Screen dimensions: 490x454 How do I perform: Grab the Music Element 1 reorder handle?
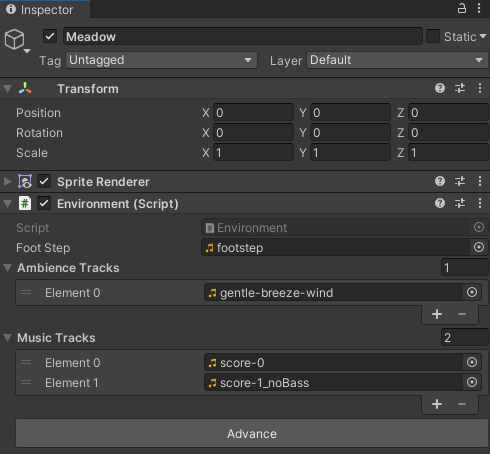click(x=26, y=382)
